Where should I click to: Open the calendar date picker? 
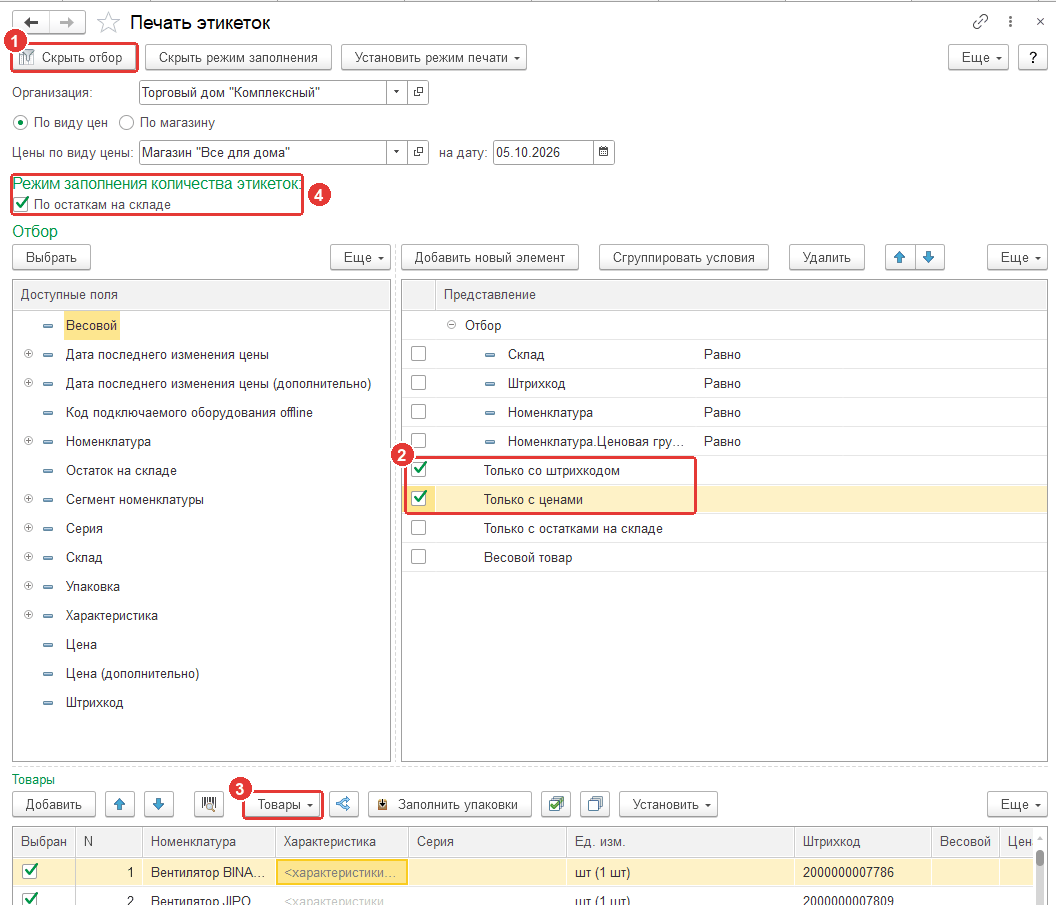pyautogui.click(x=603, y=152)
